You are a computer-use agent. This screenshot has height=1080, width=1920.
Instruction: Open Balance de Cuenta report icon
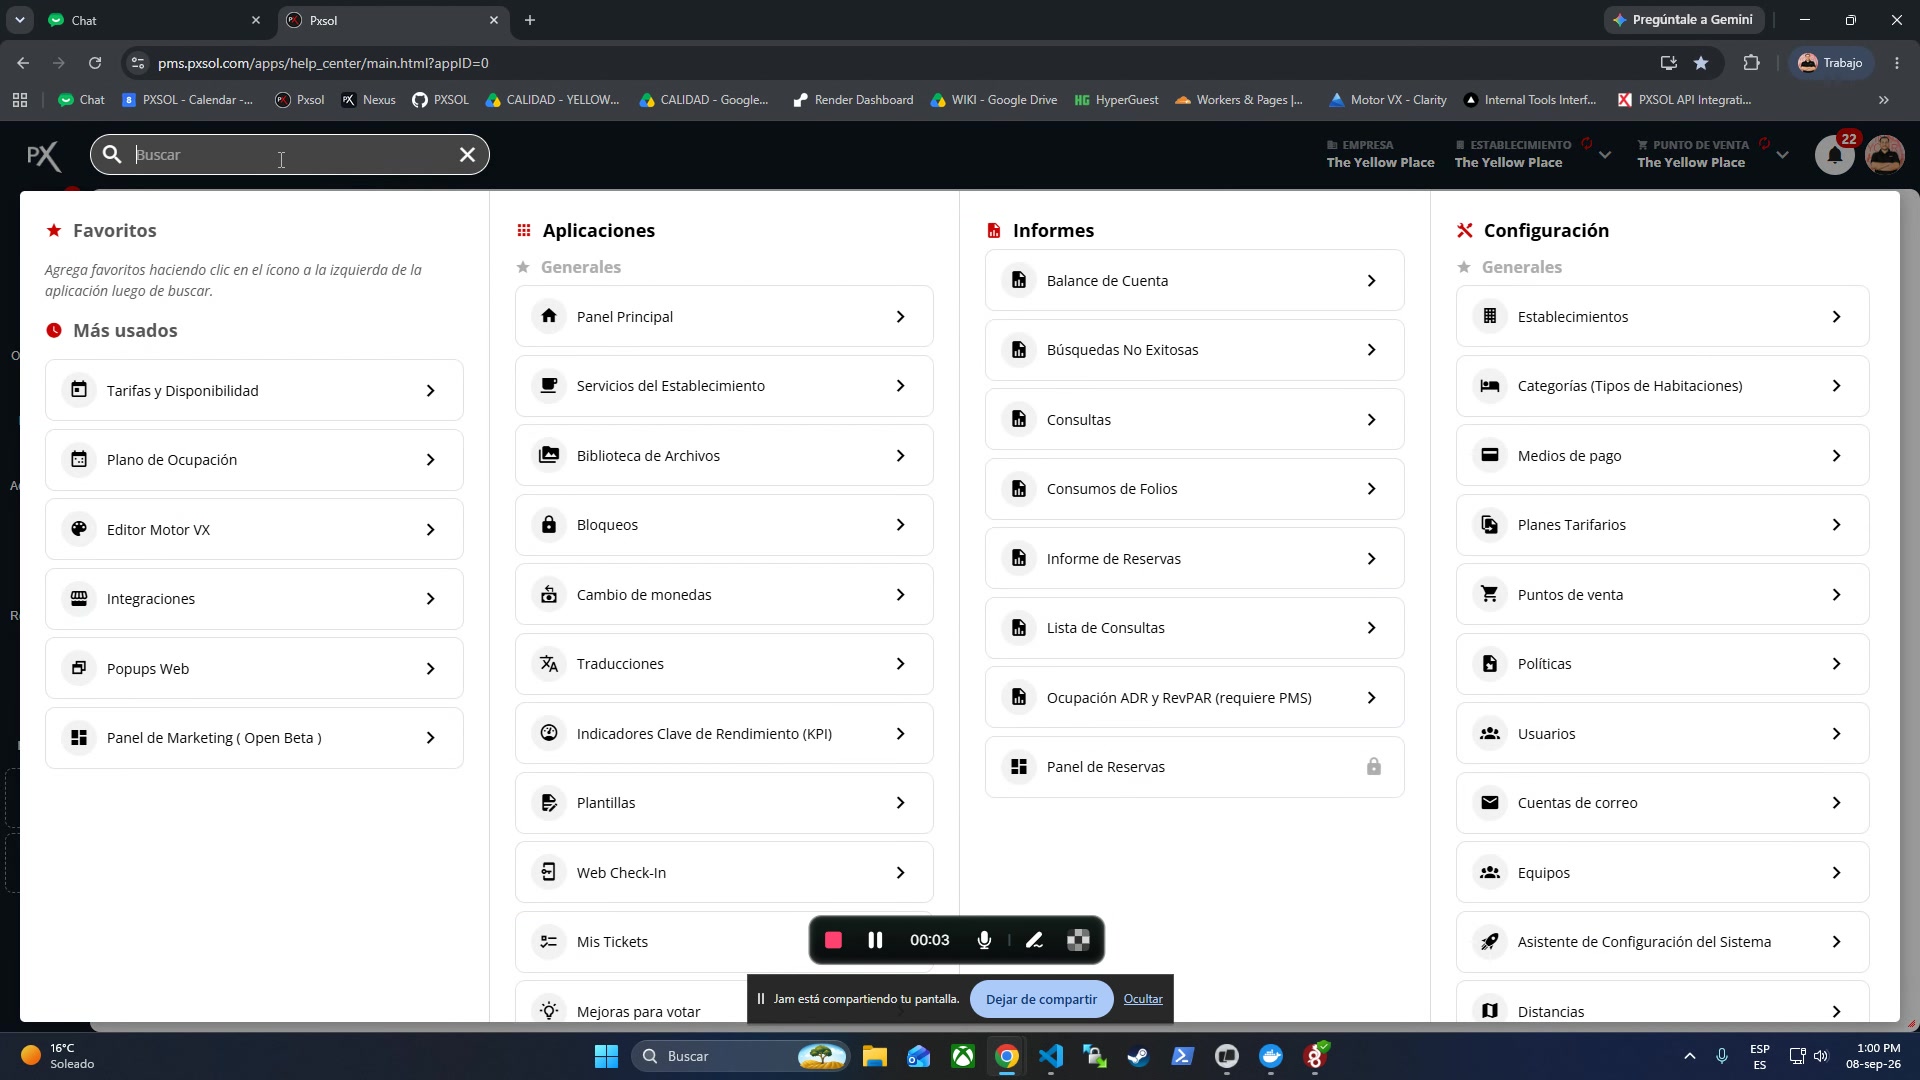[x=1019, y=280]
